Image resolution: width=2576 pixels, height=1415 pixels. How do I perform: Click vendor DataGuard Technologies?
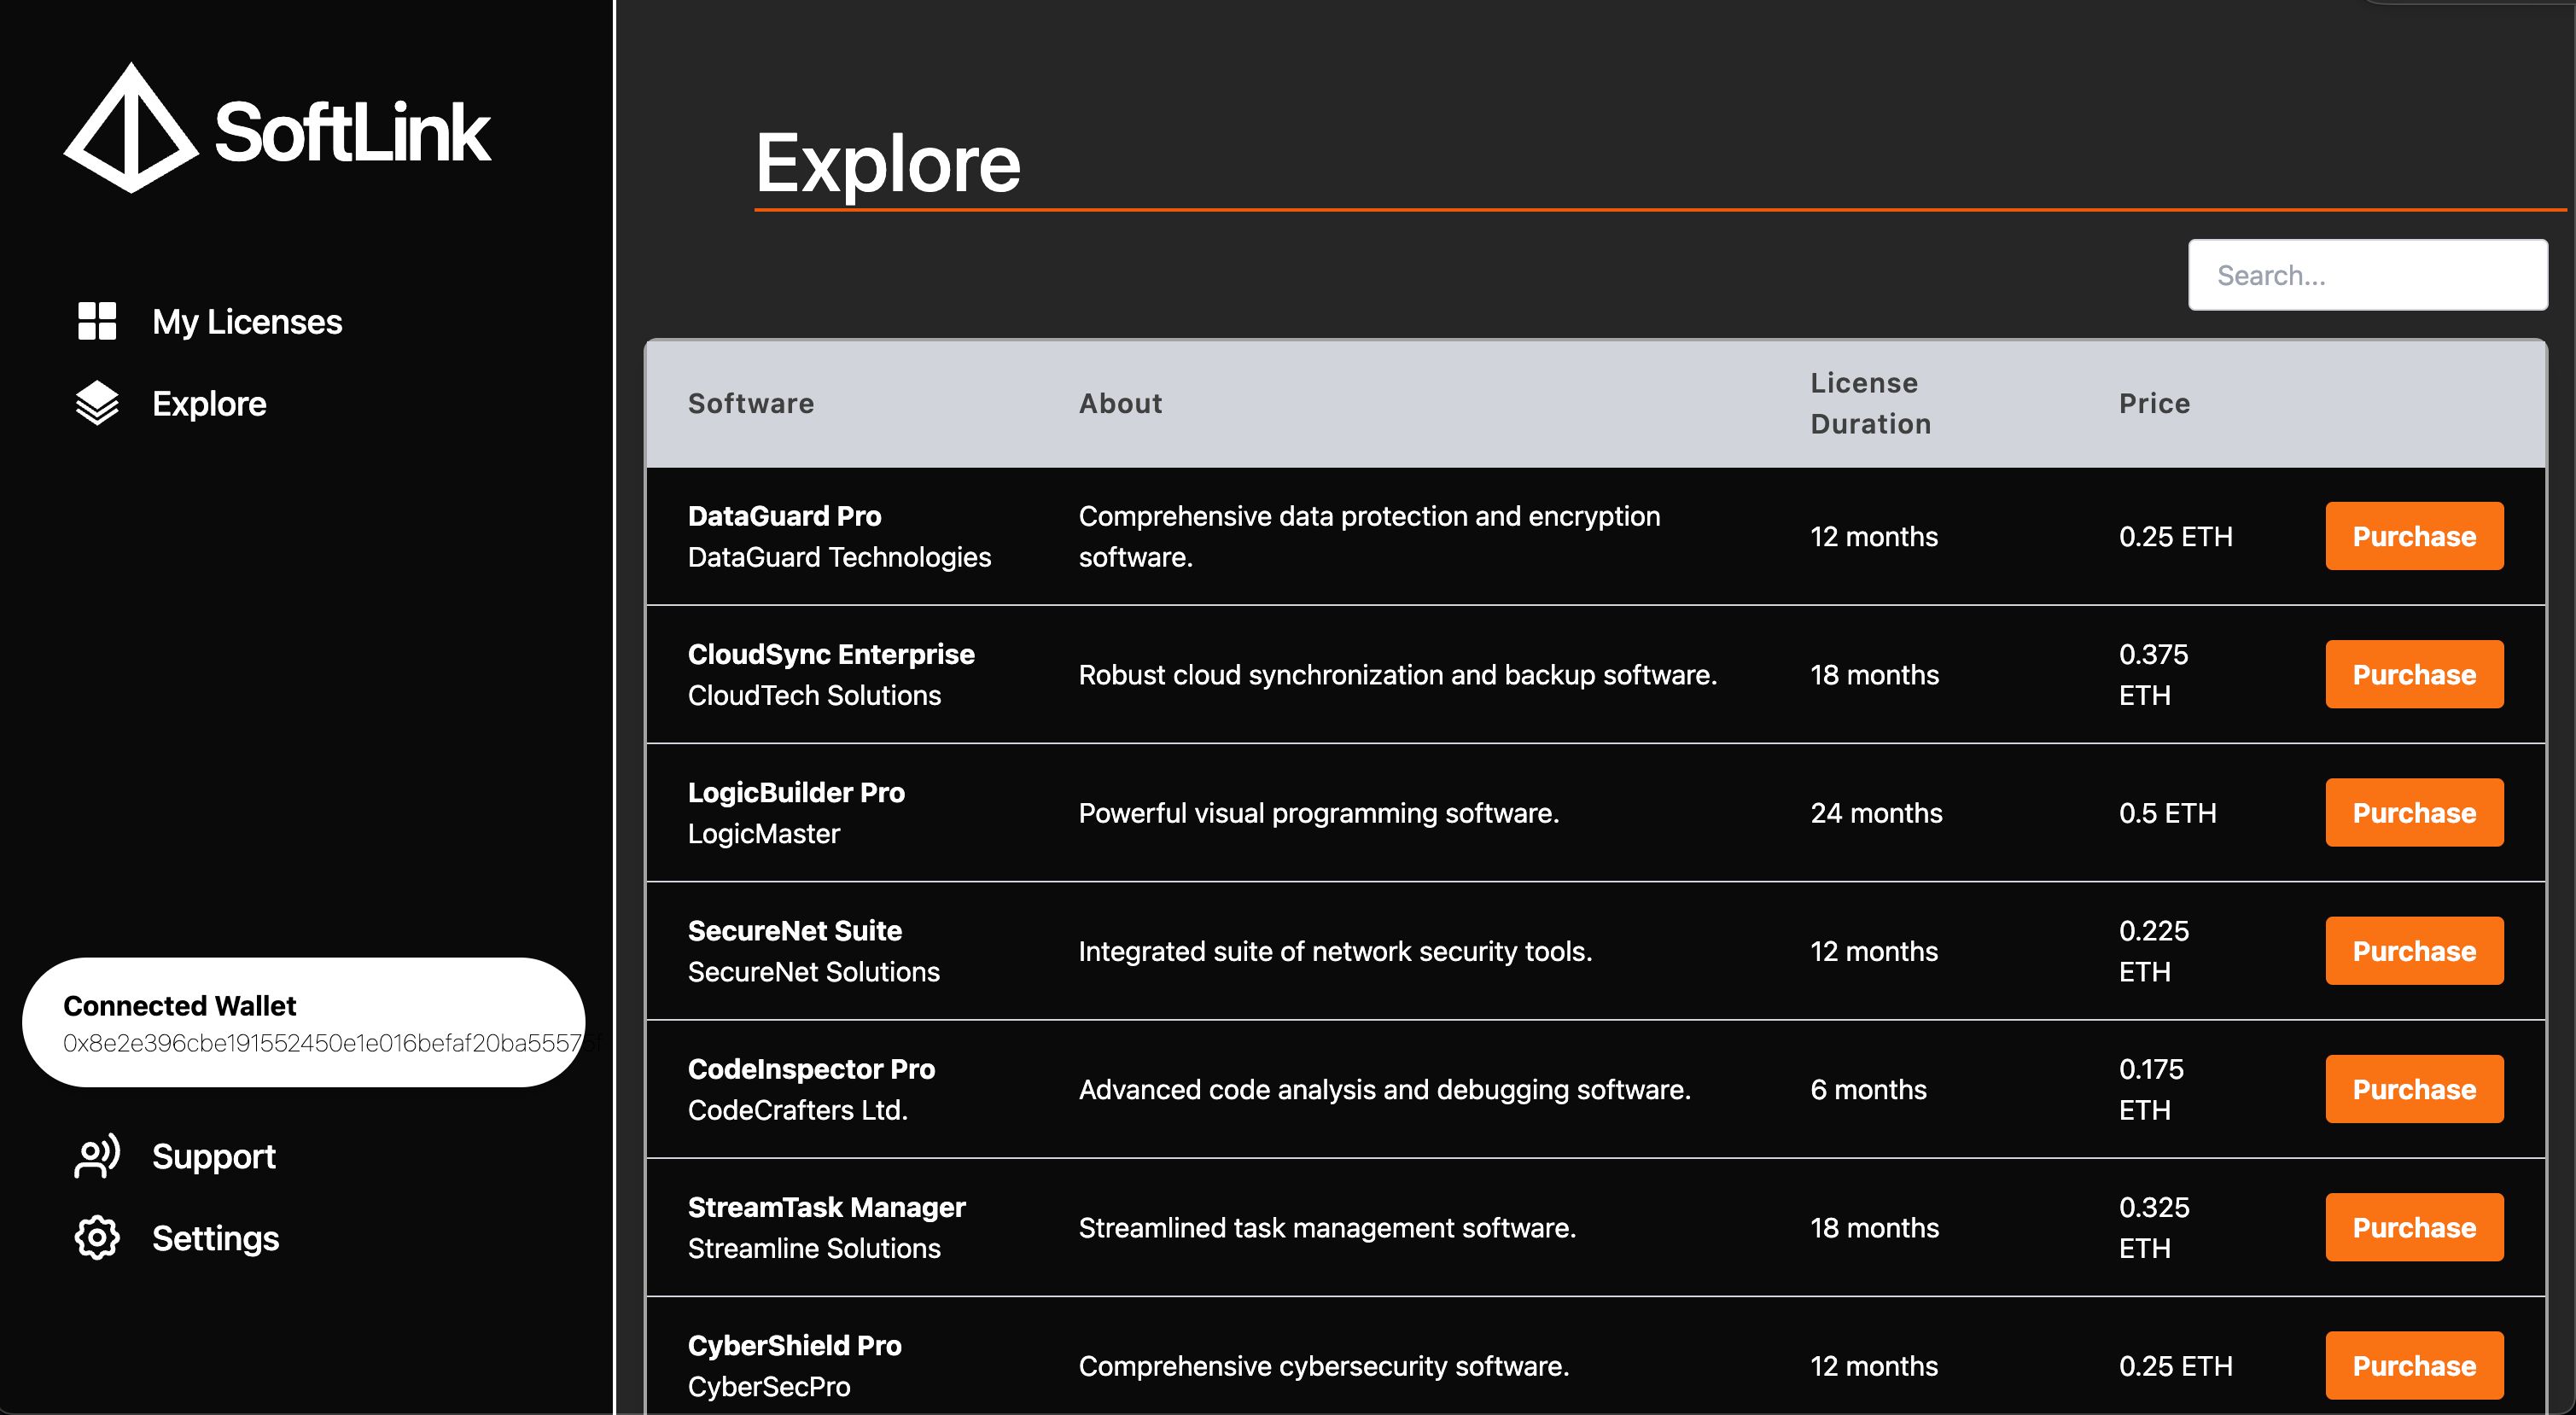[839, 557]
